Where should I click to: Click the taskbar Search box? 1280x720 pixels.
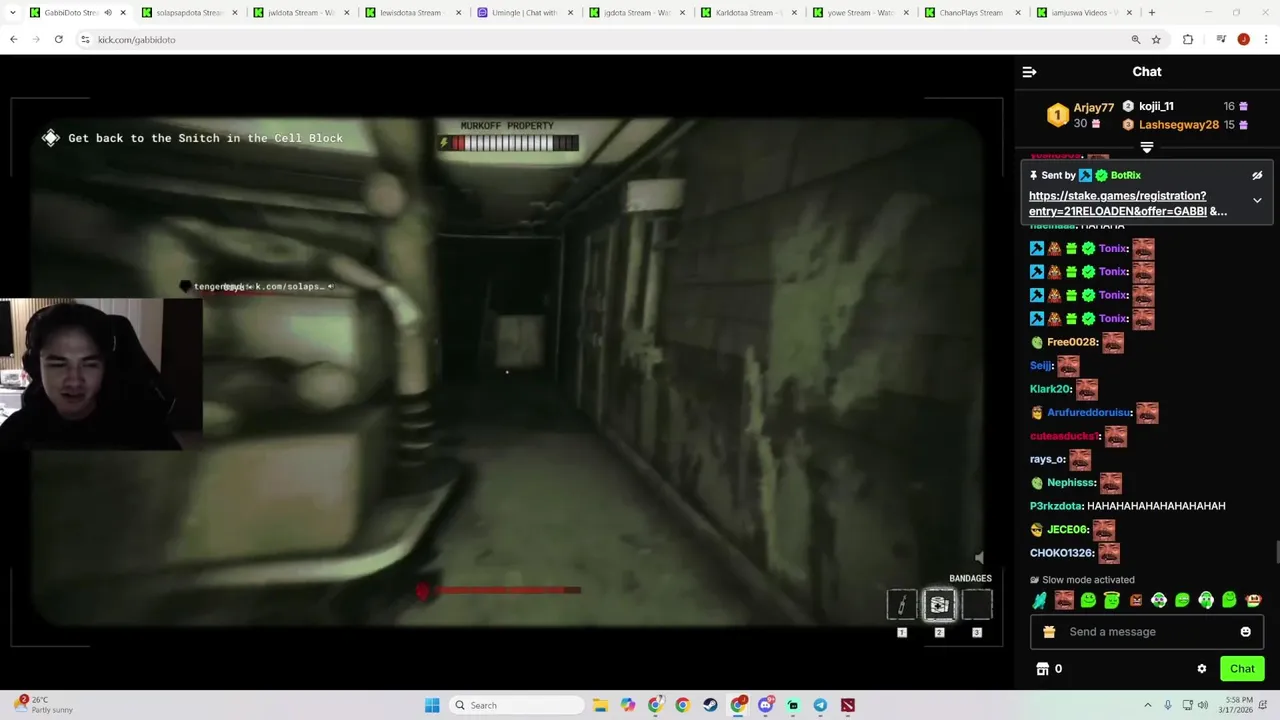point(516,705)
